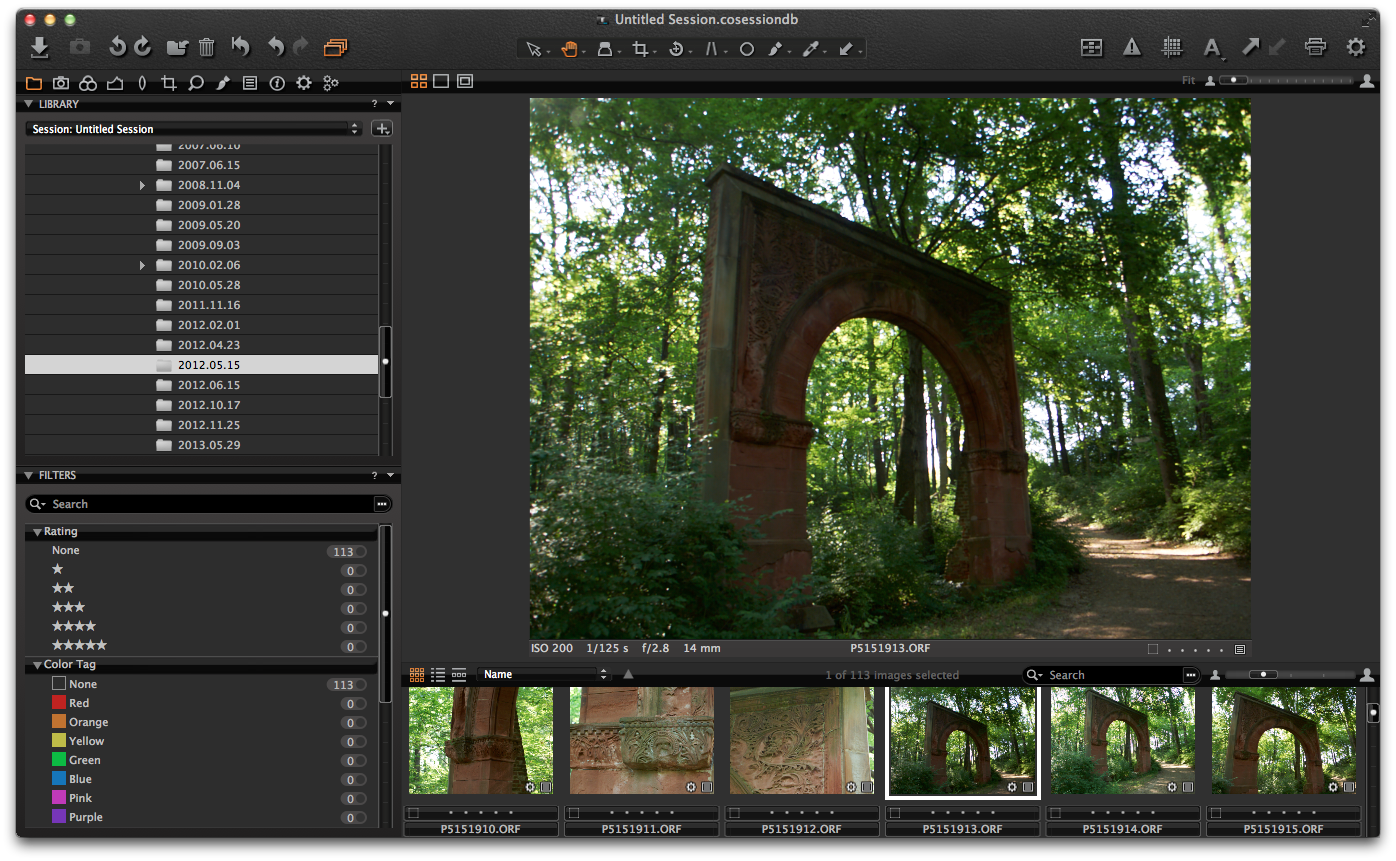Viewport: 1396px width, 861px height.
Task: Click the trash Delete icon
Action: [x=206, y=47]
